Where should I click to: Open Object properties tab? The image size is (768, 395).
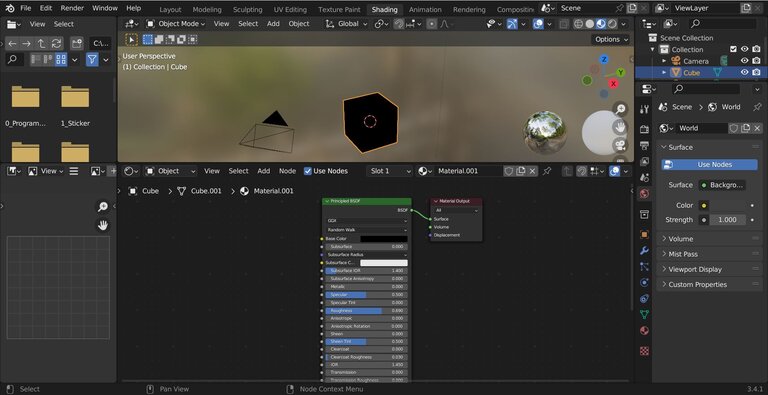pyautogui.click(x=645, y=234)
